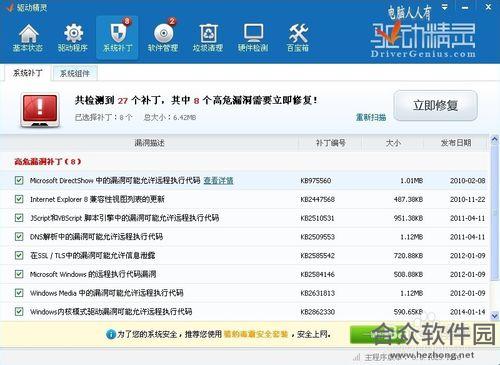Sort by the 发布日期 column header
This screenshot has height=365, width=500.
[456, 143]
